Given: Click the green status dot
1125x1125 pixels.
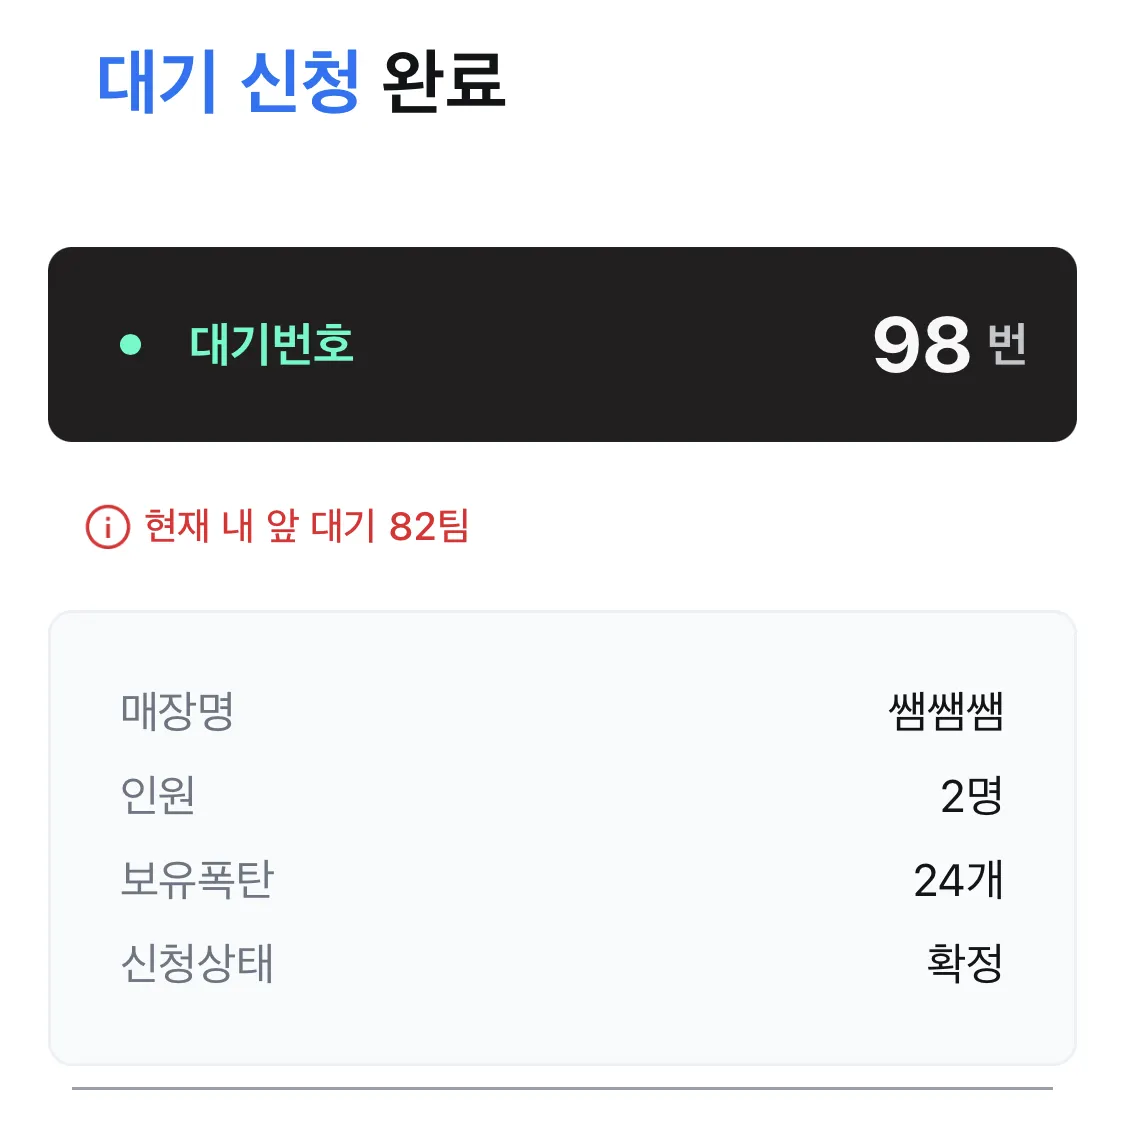Looking at the screenshot, I should point(131,344).
